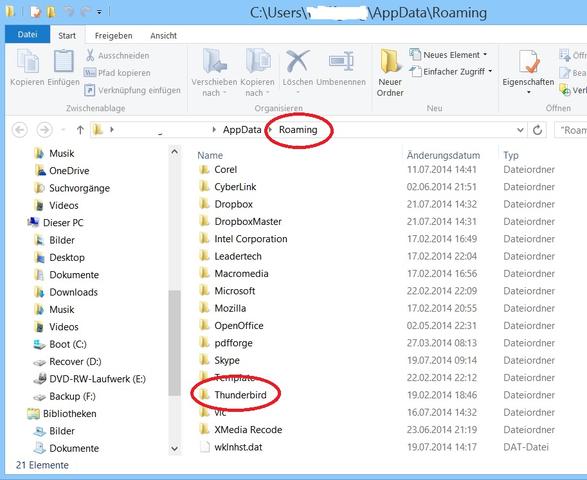
Task: Open the Kopieren nach dropdown
Action: [x=257, y=73]
